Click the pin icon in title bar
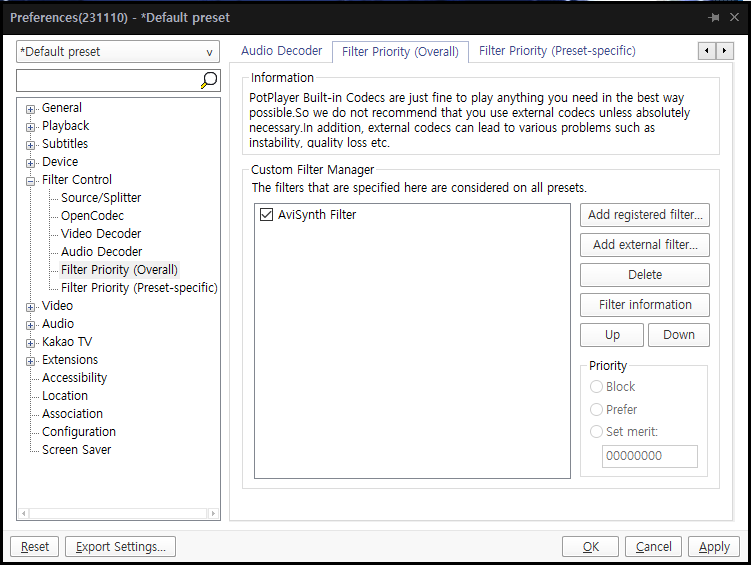 coord(713,17)
